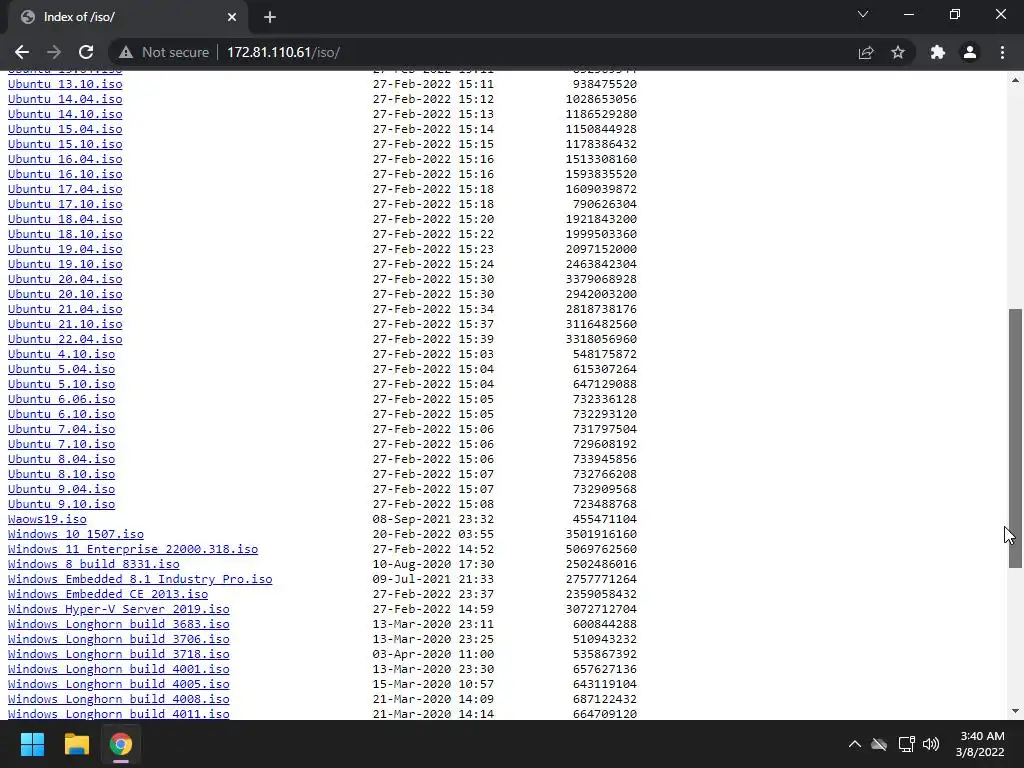Click the Ubuntu 22.04.iso link
Image resolution: width=1024 pixels, height=768 pixels.
65,340
